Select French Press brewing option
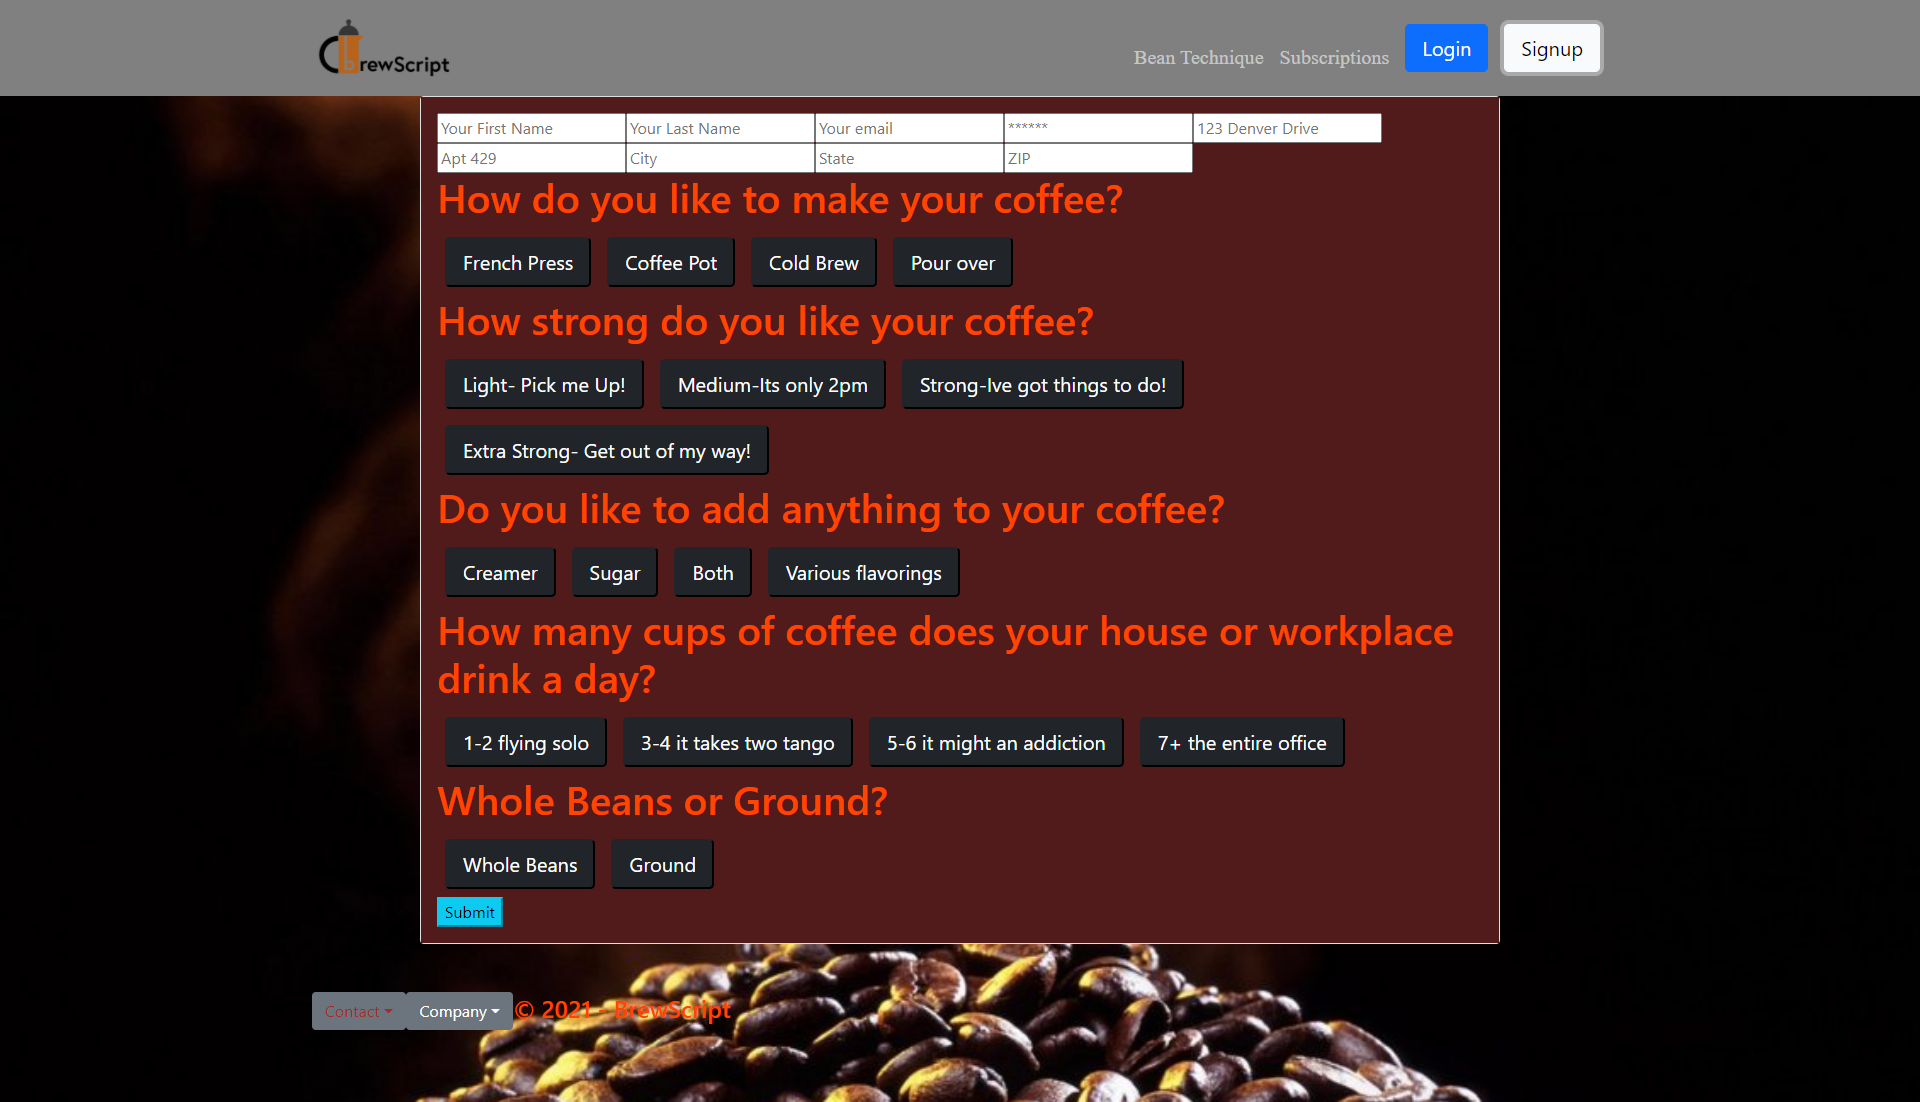This screenshot has height=1102, width=1920. [517, 263]
